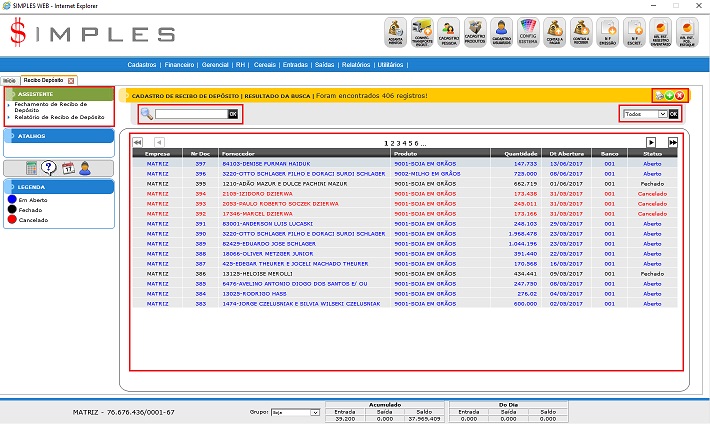The image size is (710, 424).
Task: Jump to page 3 of results
Action: tap(396, 143)
